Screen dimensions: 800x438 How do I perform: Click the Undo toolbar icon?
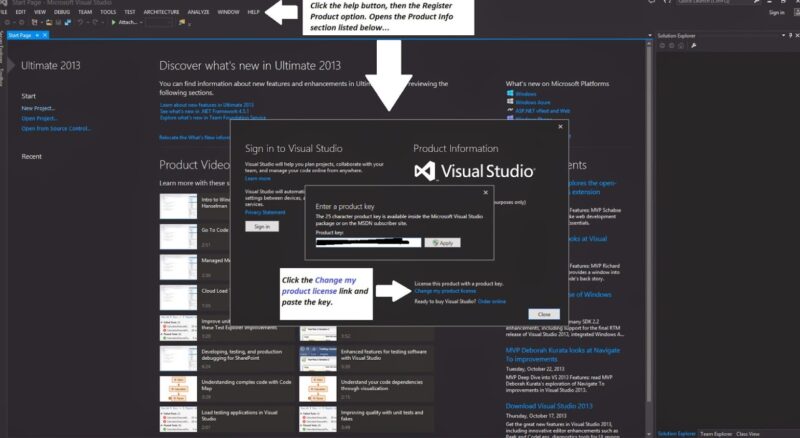(x=80, y=22)
